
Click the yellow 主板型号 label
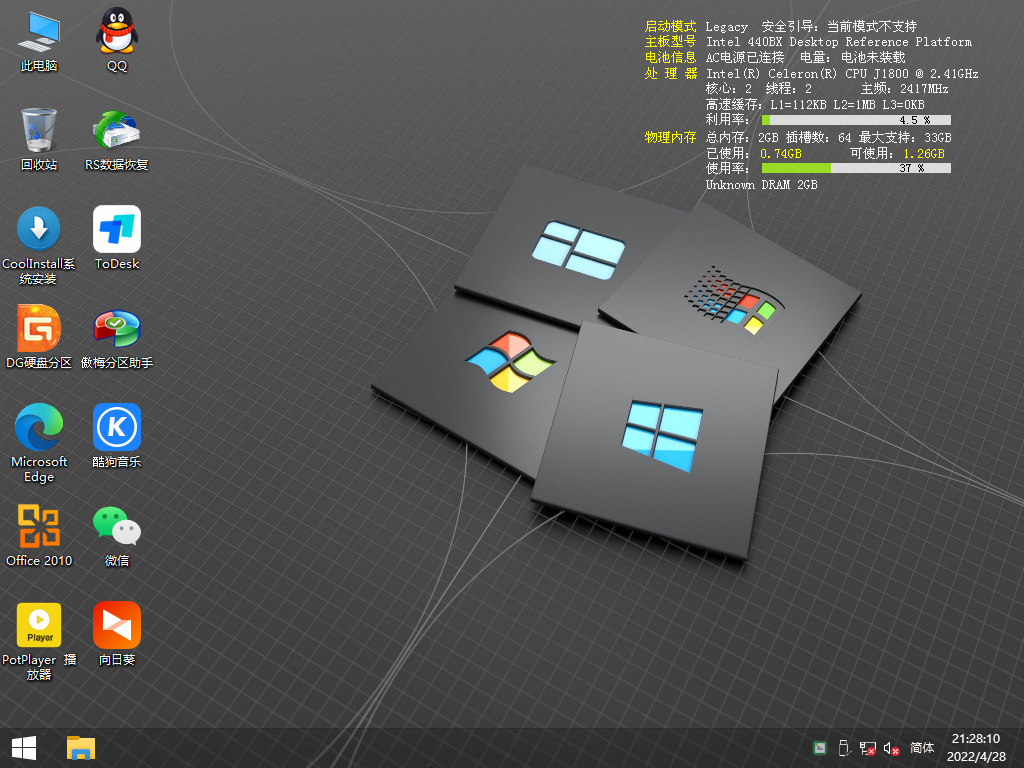click(670, 42)
